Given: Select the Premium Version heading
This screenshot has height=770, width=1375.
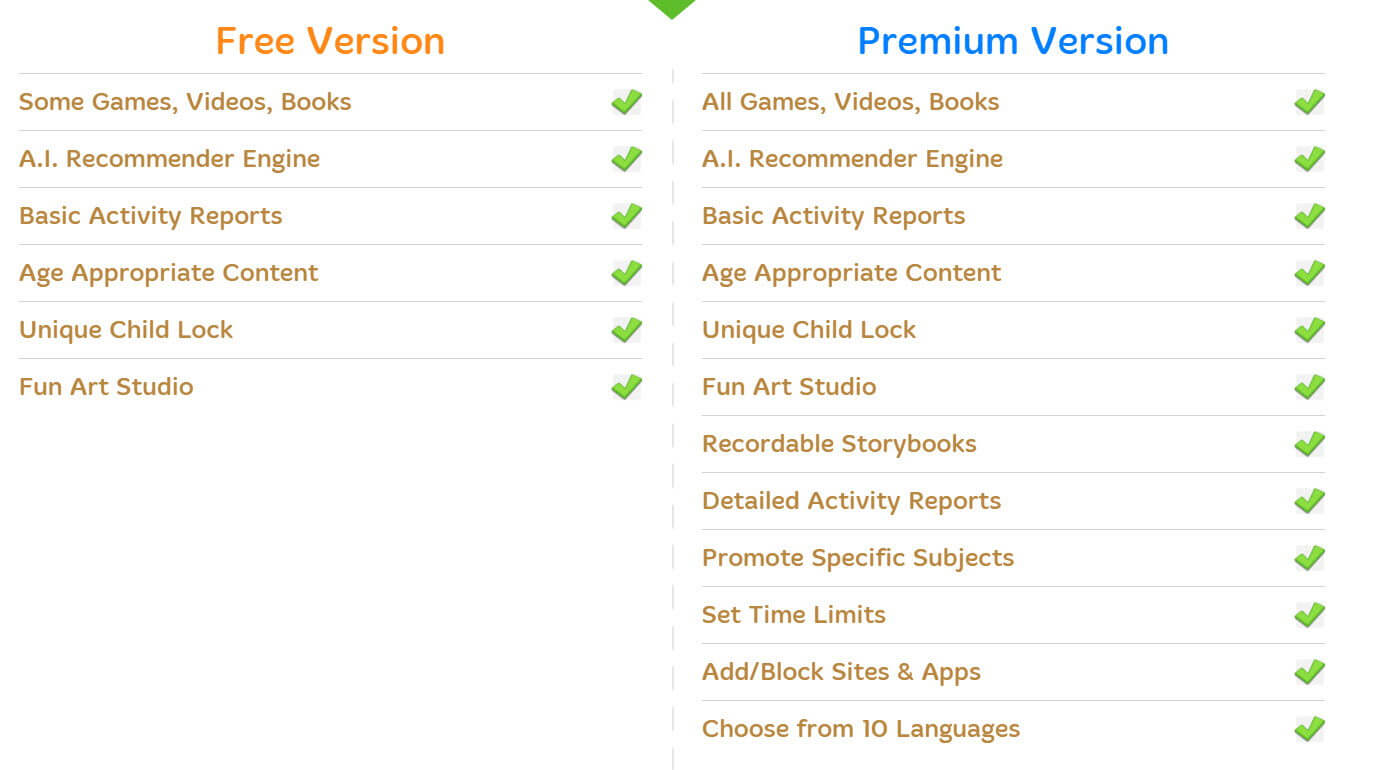Looking at the screenshot, I should point(1013,41).
